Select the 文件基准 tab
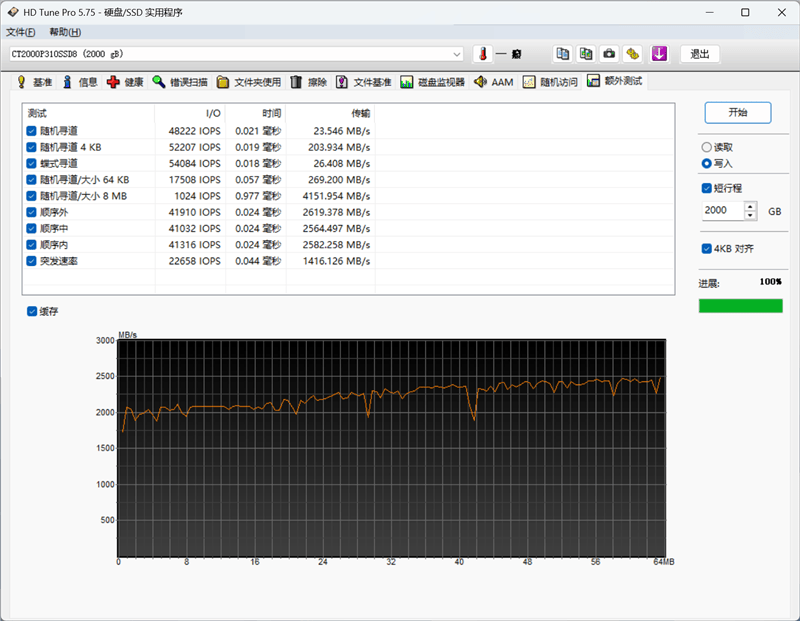This screenshot has height=621, width=800. [364, 82]
